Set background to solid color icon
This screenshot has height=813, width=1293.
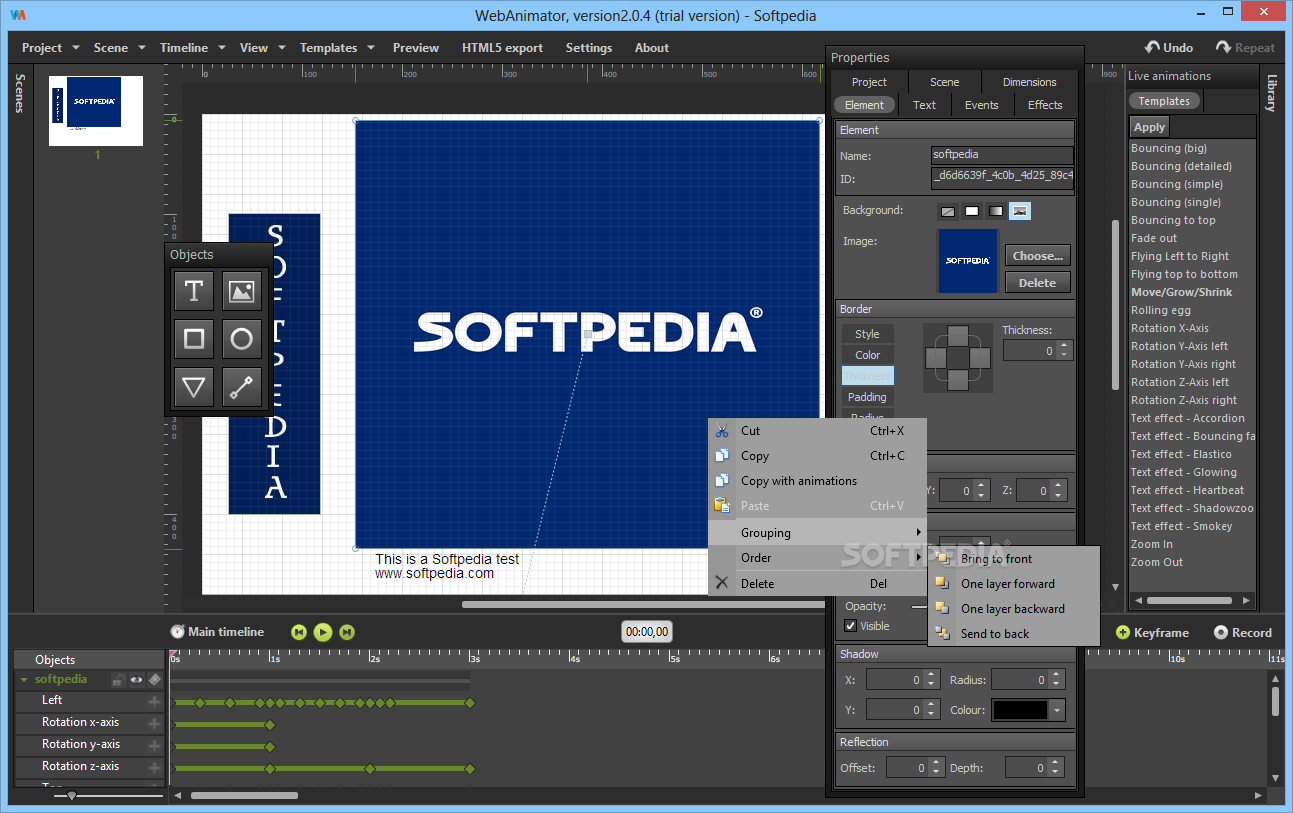coord(971,211)
